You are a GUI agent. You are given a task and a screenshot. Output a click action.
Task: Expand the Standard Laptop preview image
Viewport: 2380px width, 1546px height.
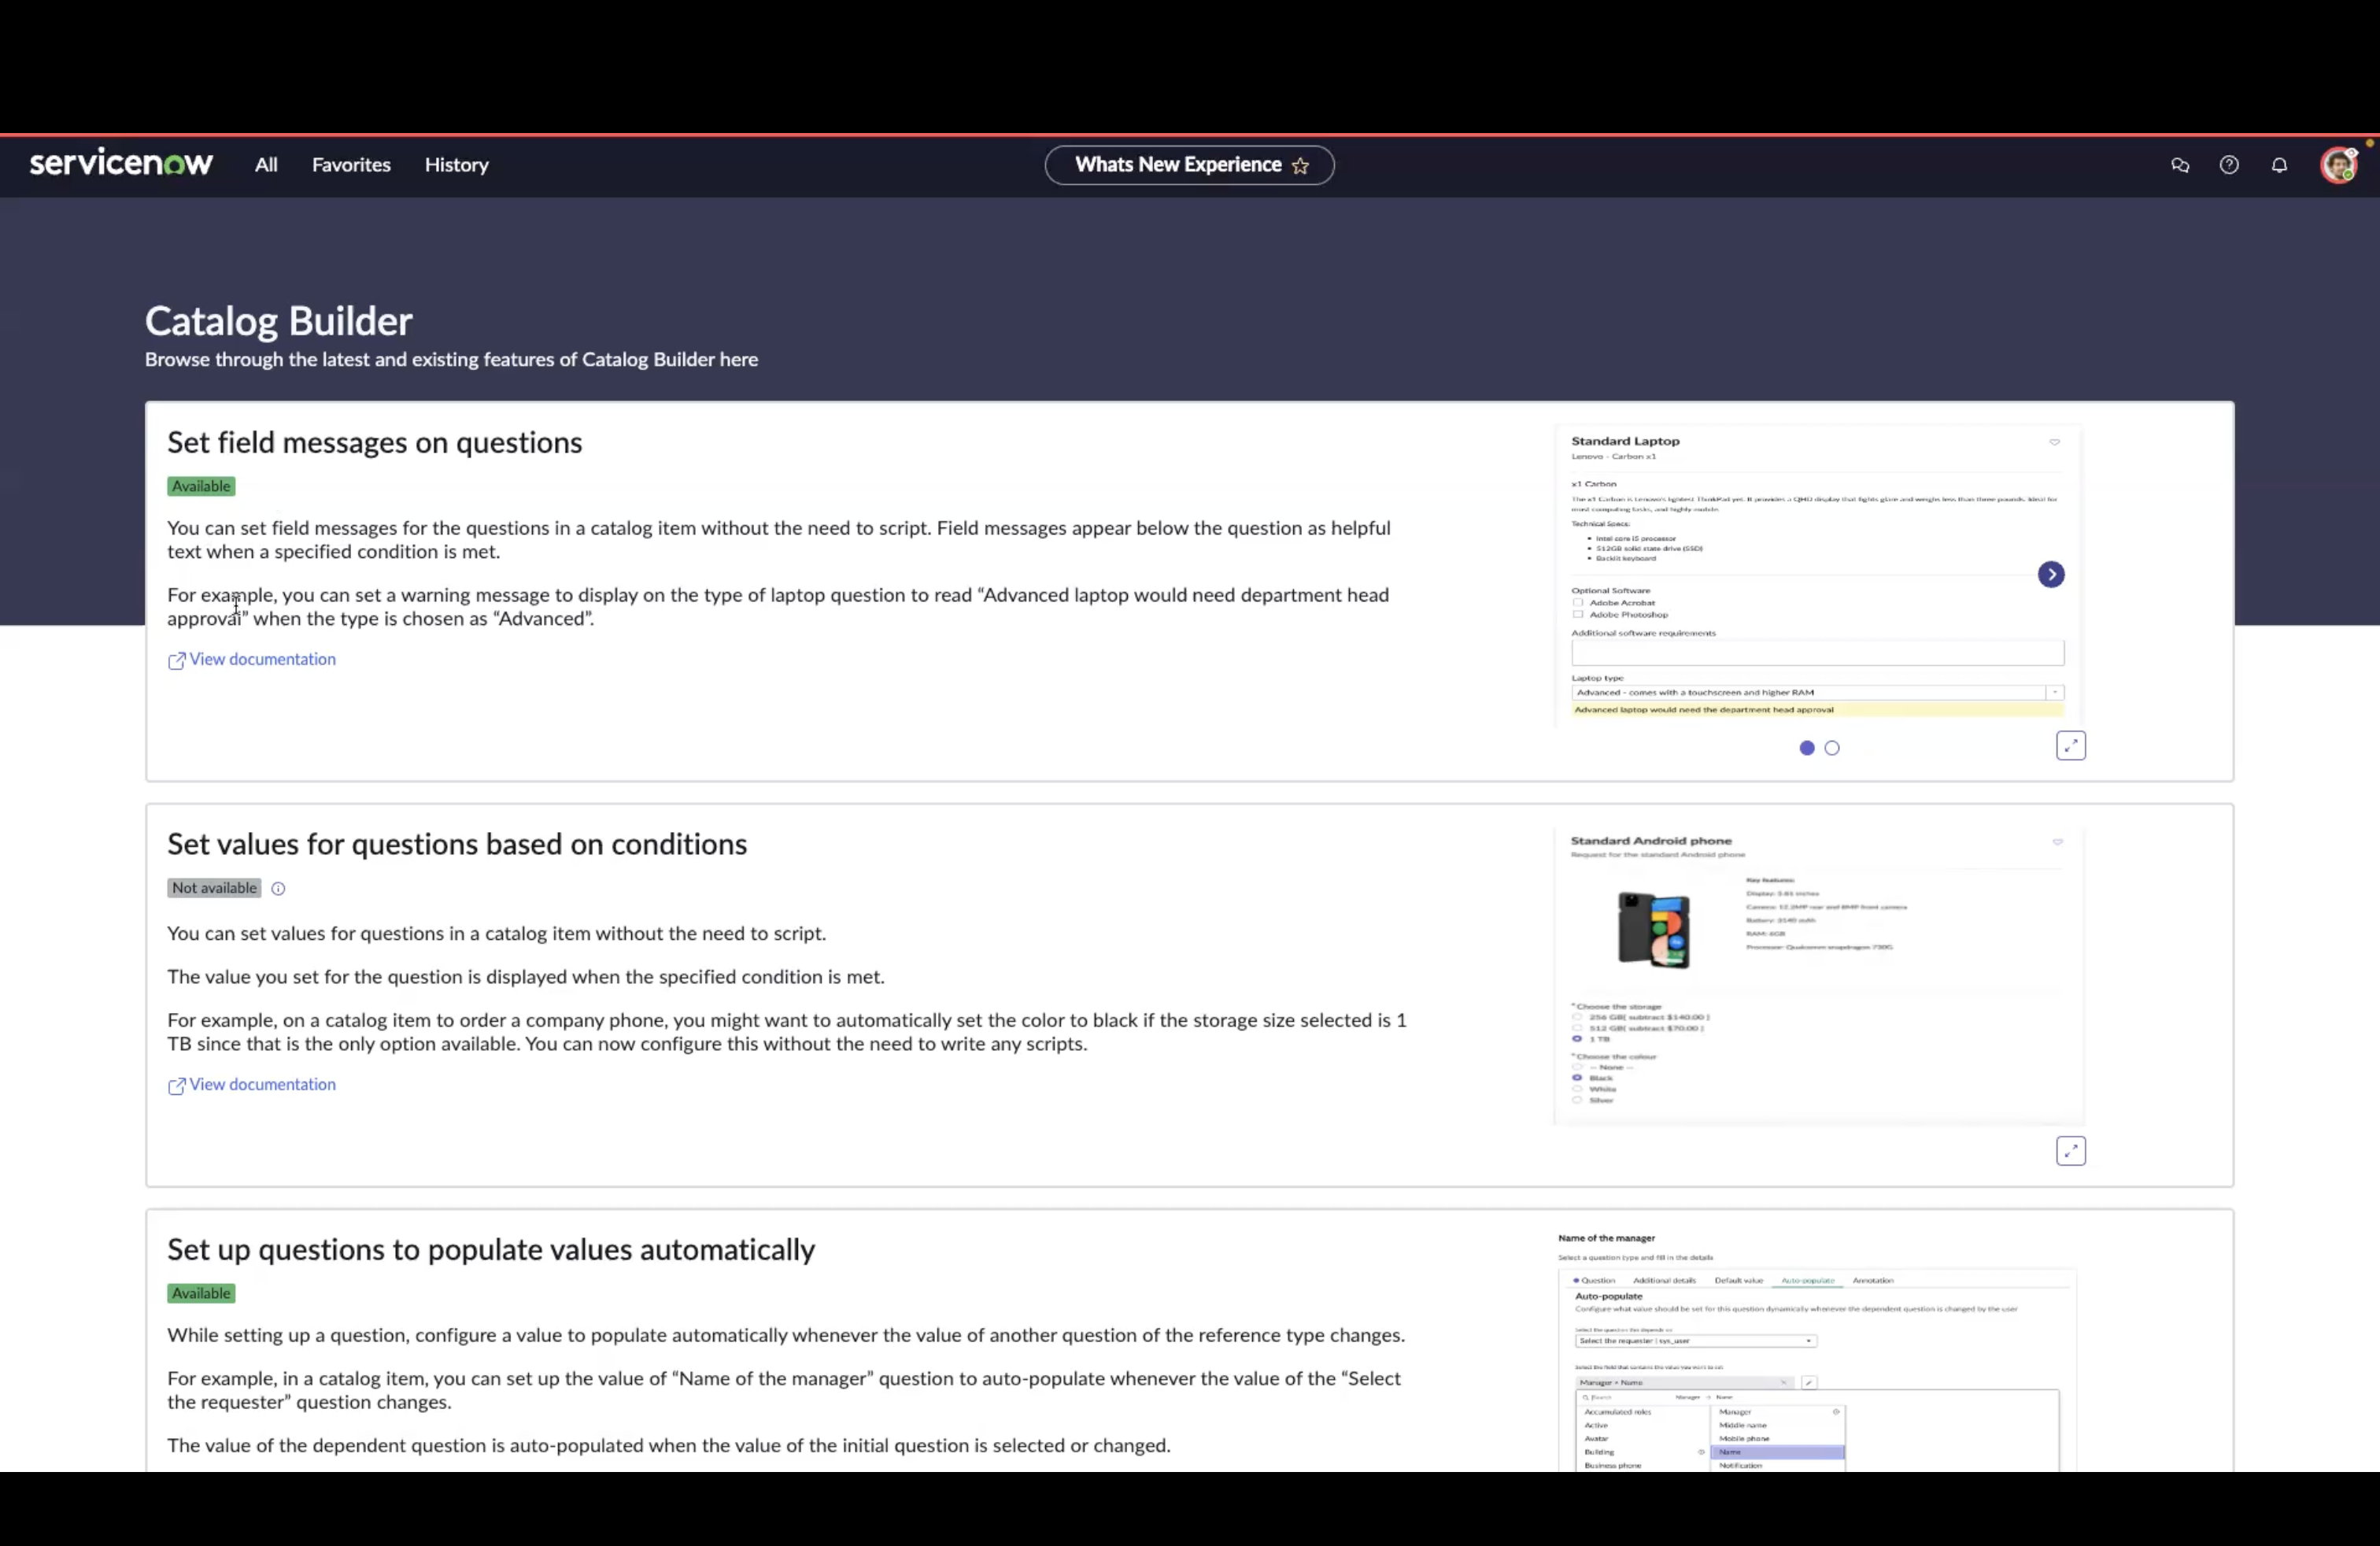pos(2071,745)
